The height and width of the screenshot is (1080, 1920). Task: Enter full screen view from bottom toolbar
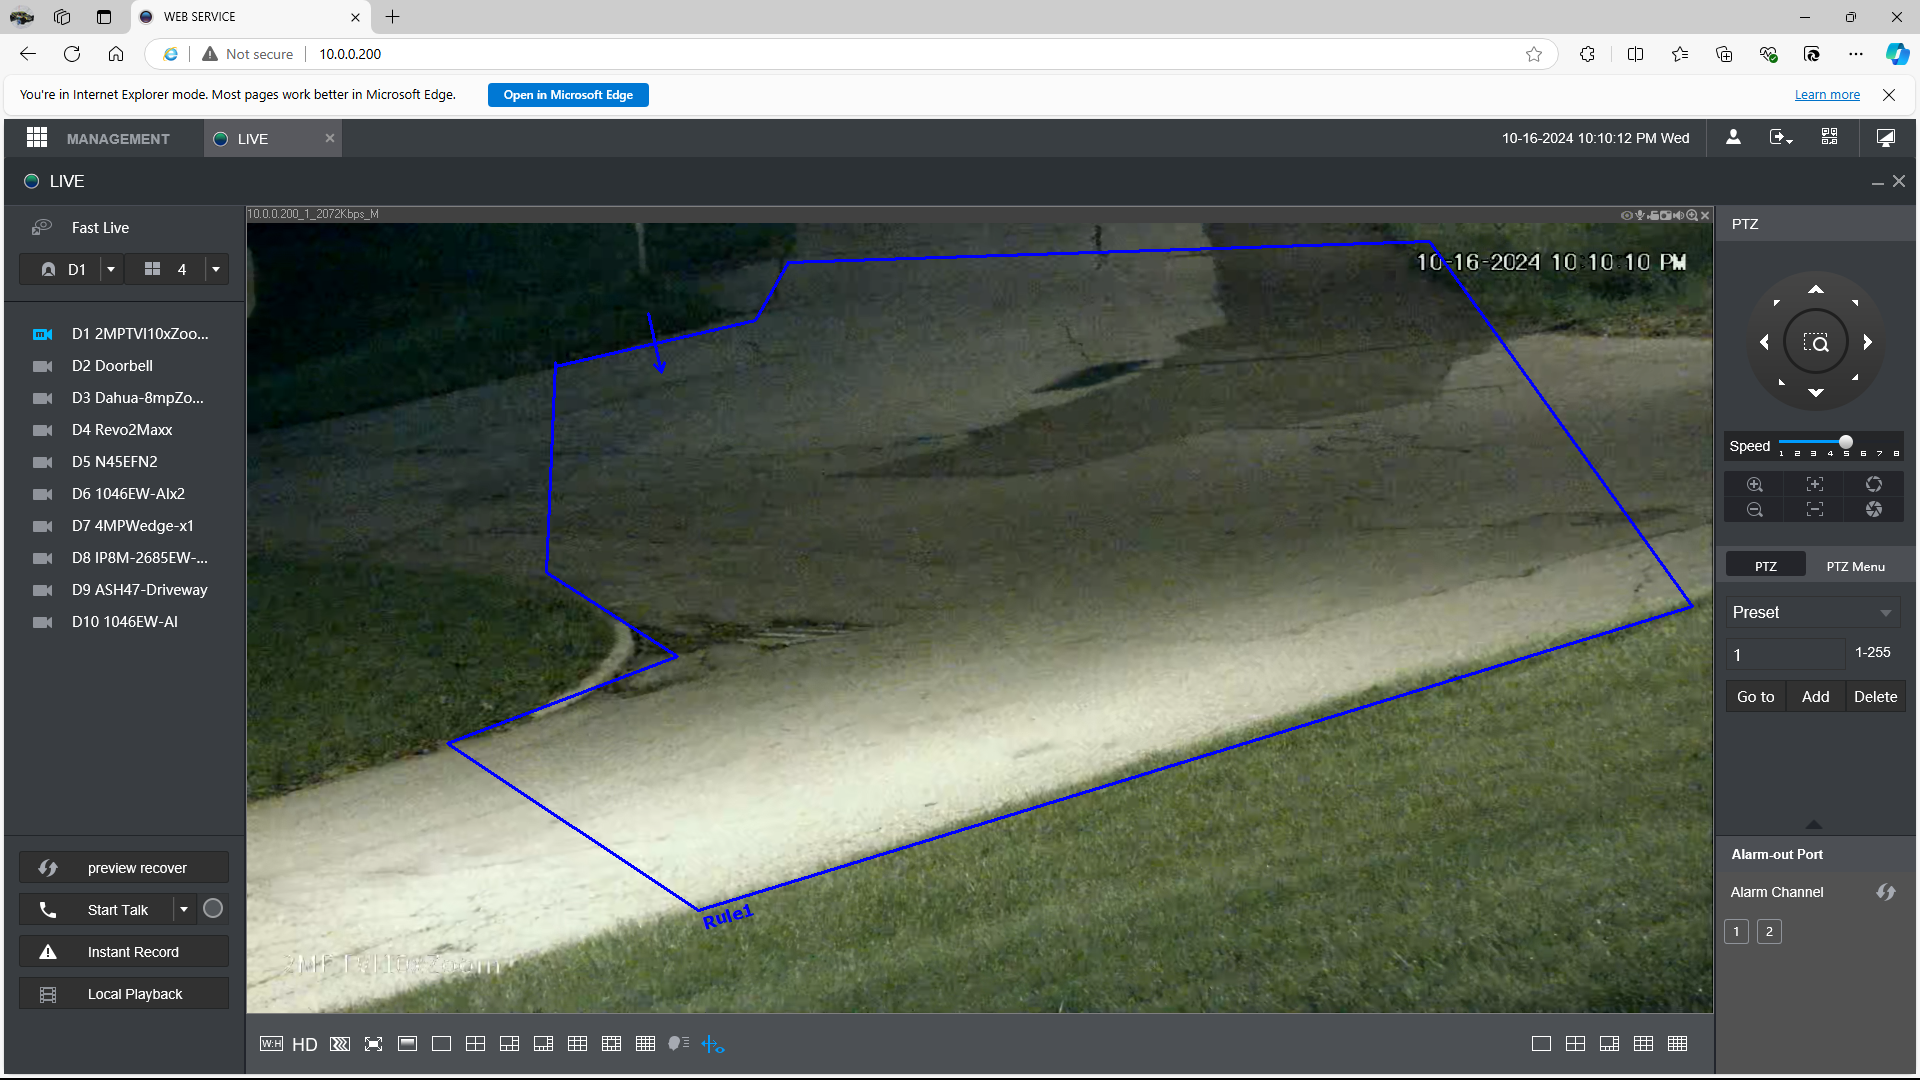click(374, 1044)
